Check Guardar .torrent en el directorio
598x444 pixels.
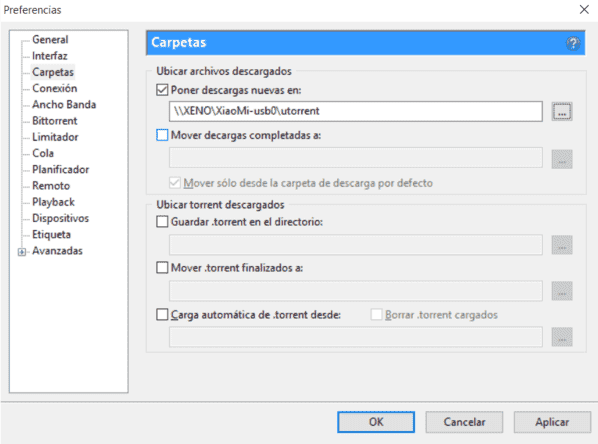[x=162, y=222]
